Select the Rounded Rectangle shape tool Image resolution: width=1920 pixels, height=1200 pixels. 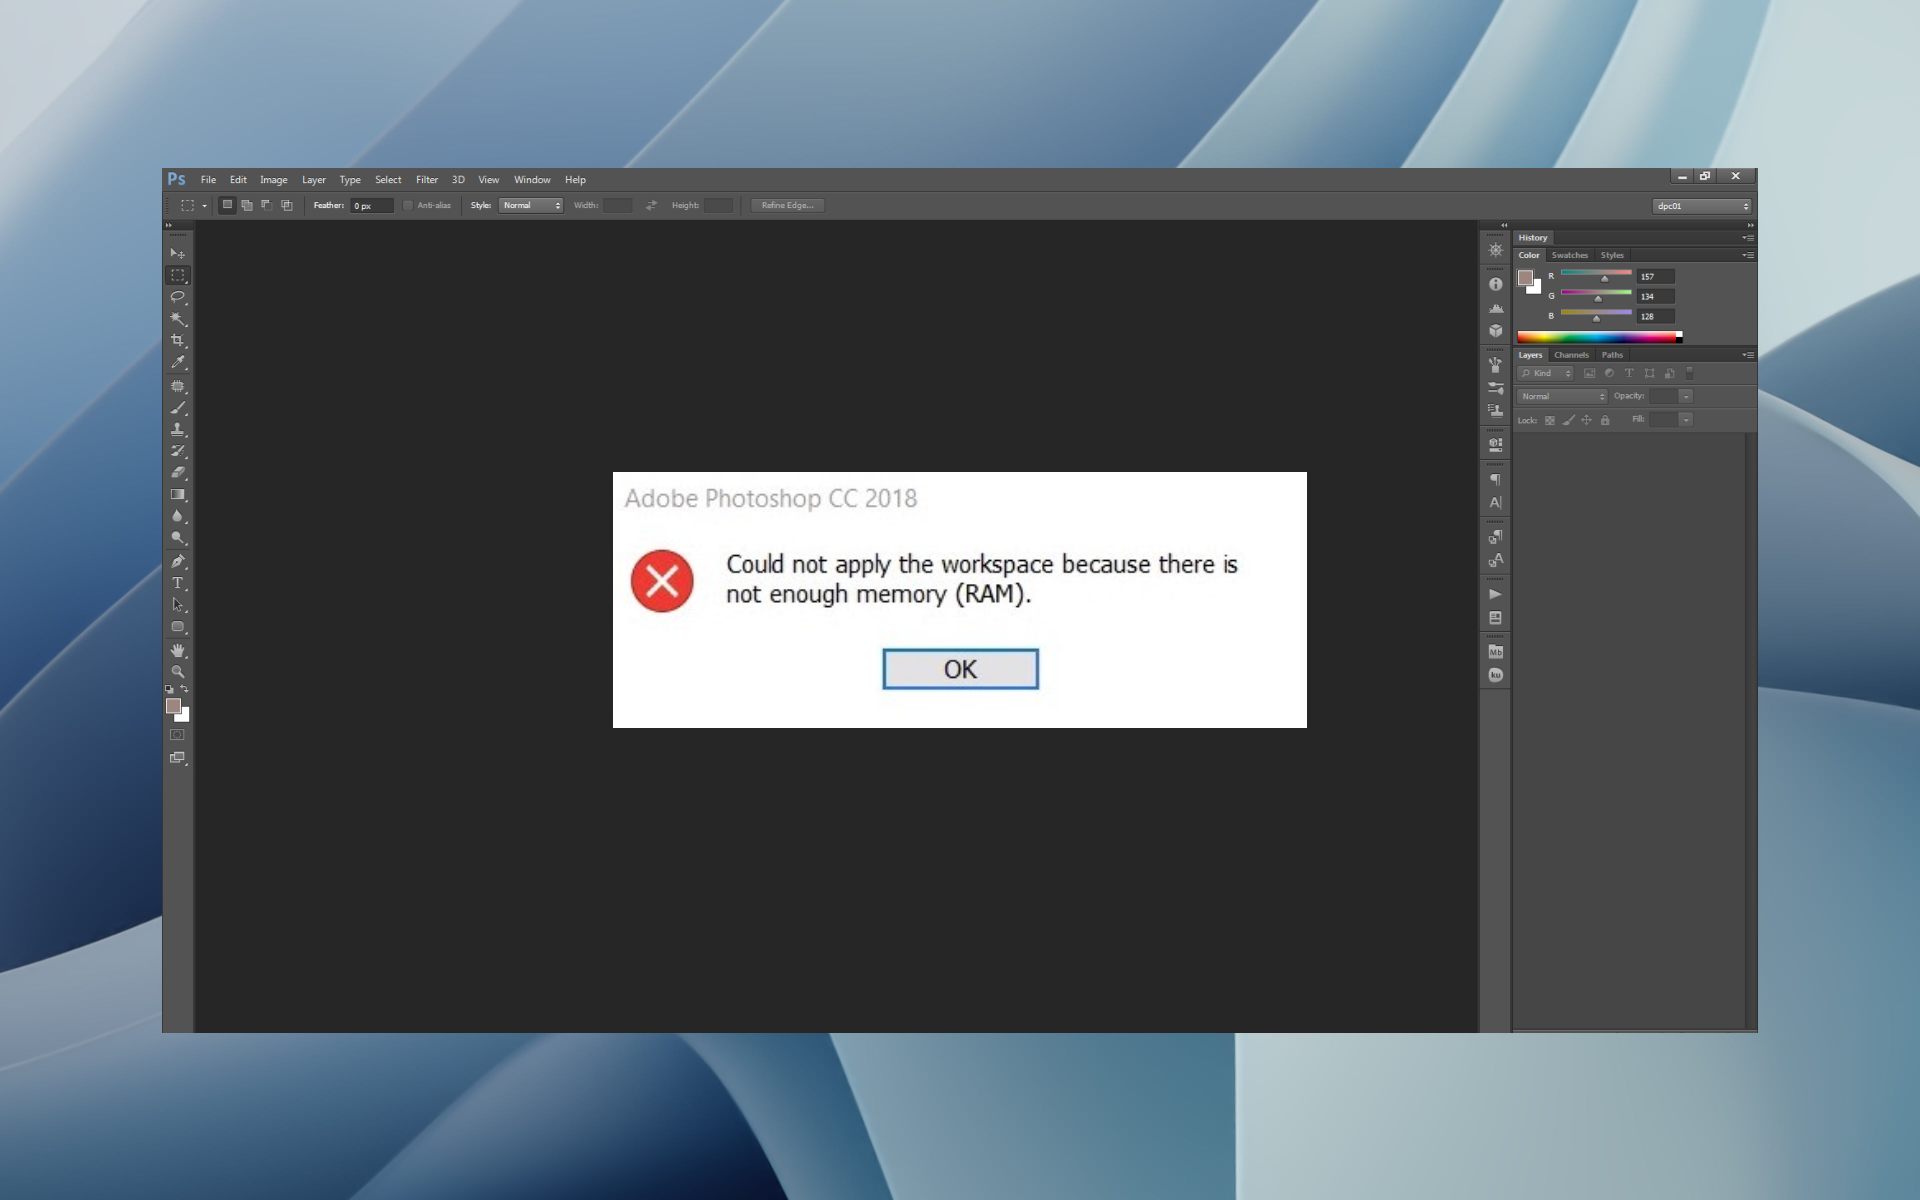coord(178,627)
